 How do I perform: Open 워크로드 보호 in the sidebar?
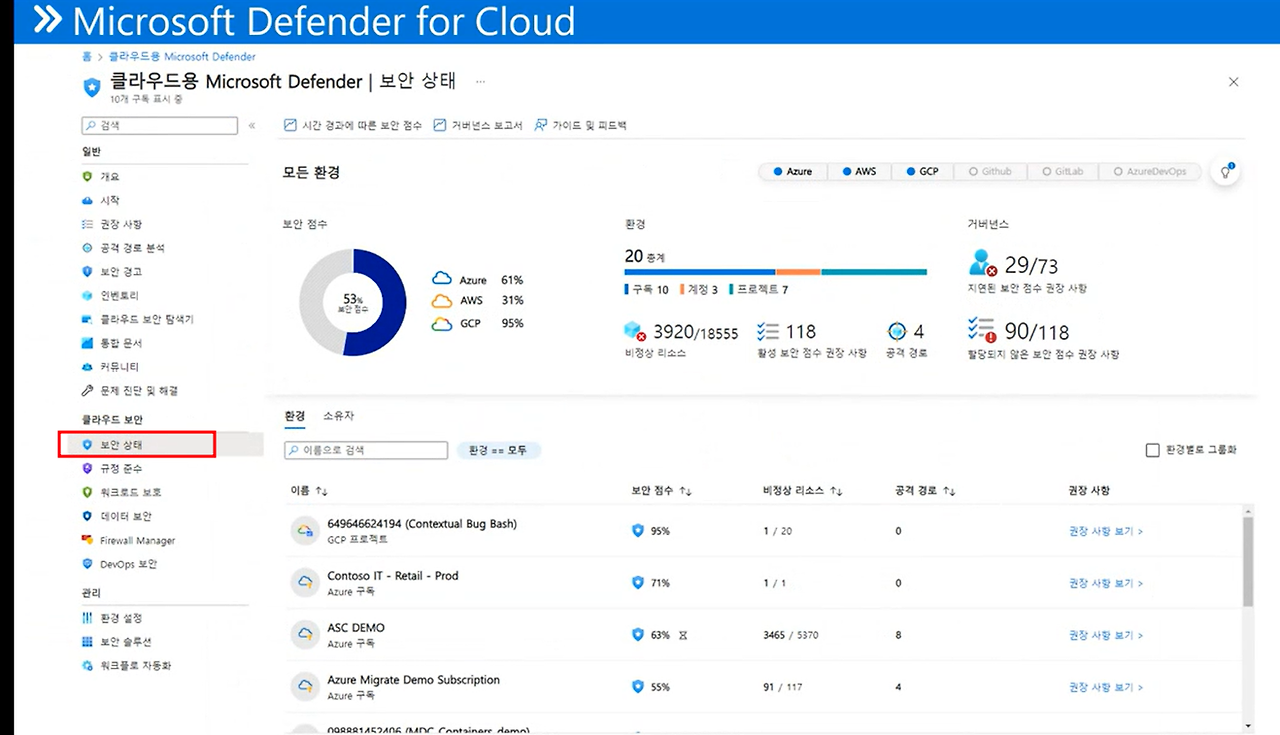(x=121, y=493)
